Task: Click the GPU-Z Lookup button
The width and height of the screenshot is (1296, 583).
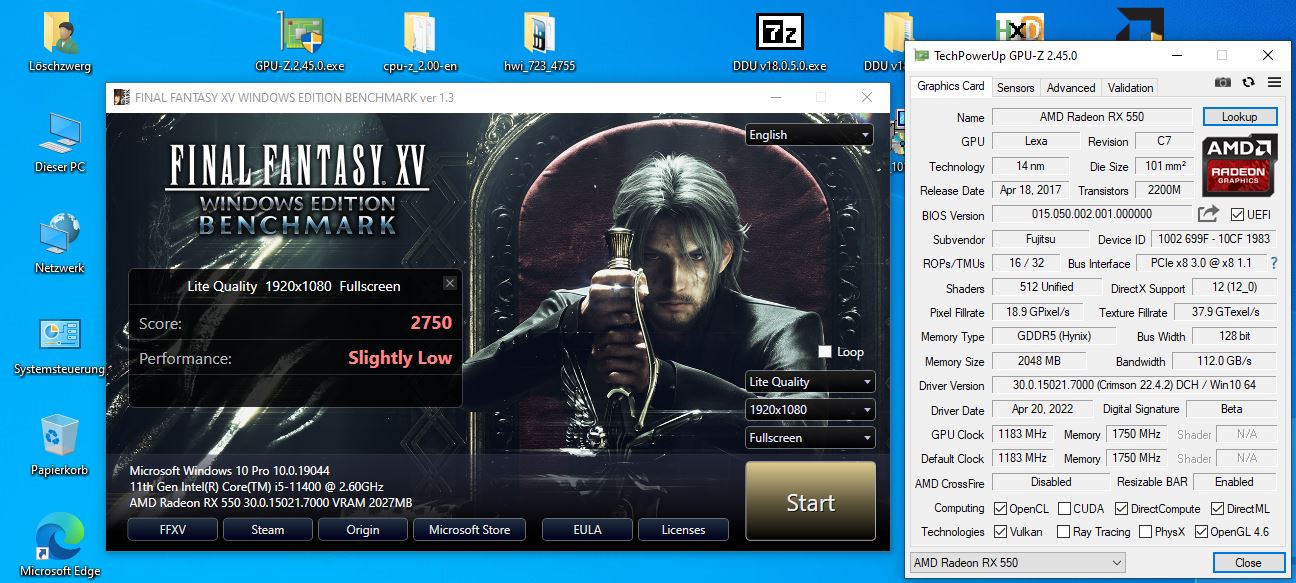Action: point(1239,117)
